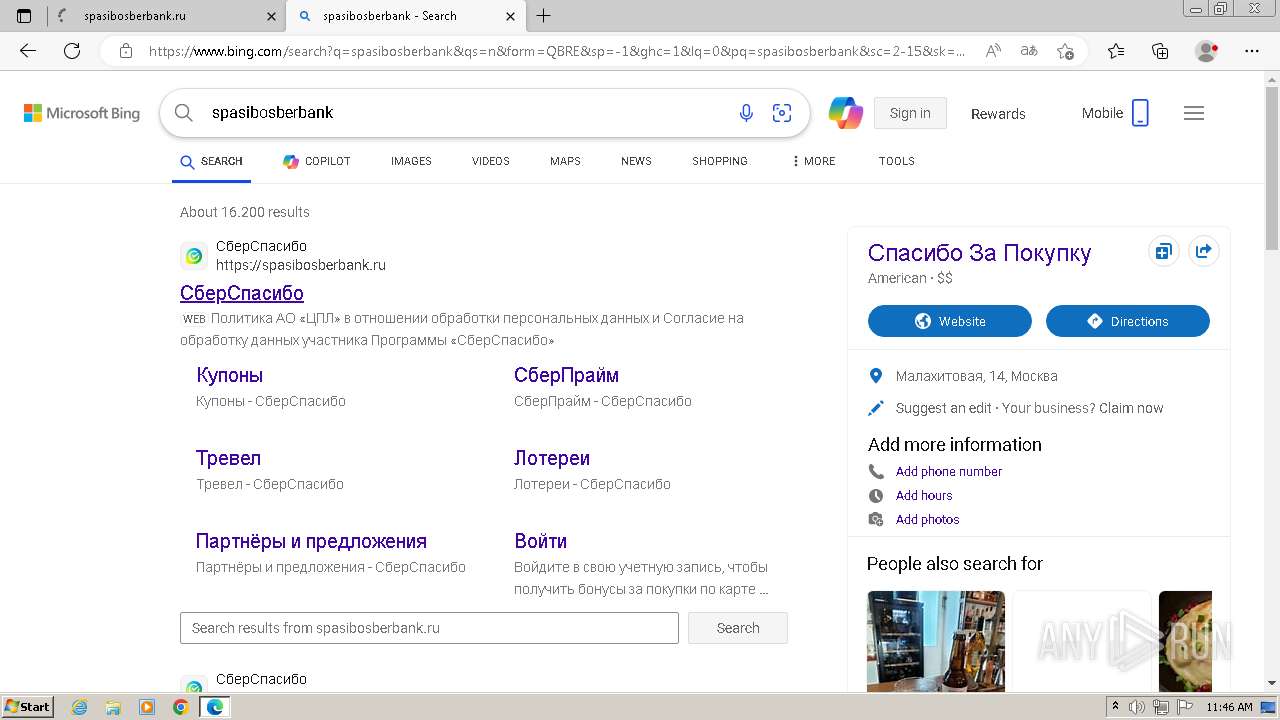The image size is (1280, 720).
Task: Select the COPILOT search tab
Action: [x=317, y=161]
